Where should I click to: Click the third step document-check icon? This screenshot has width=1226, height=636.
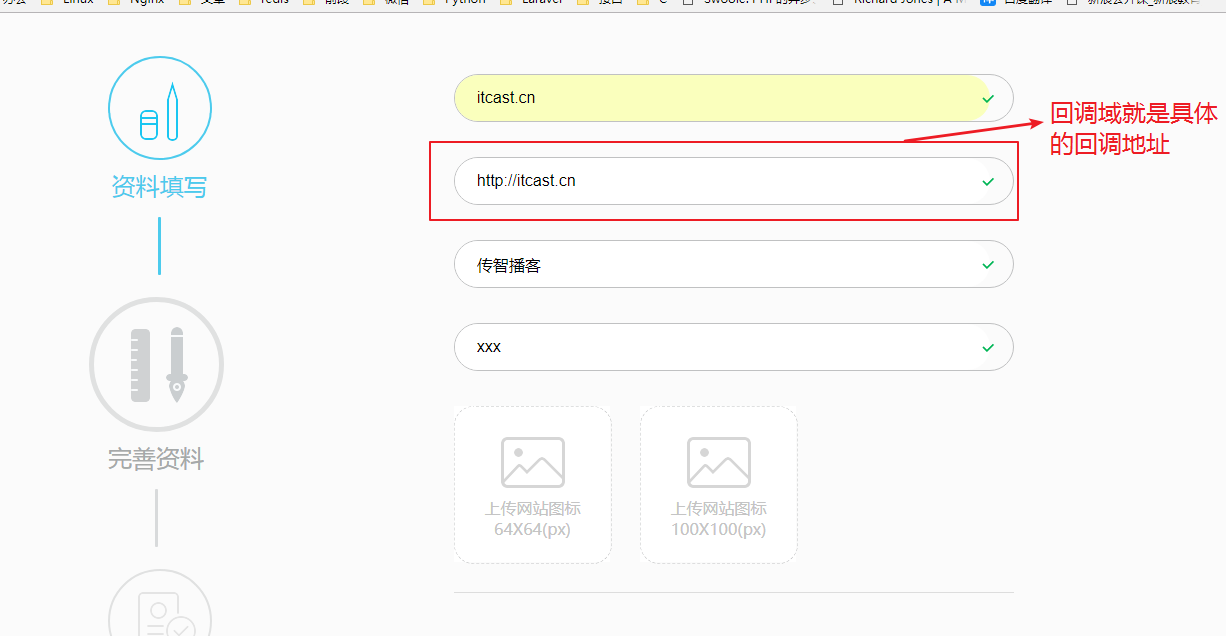(160, 612)
